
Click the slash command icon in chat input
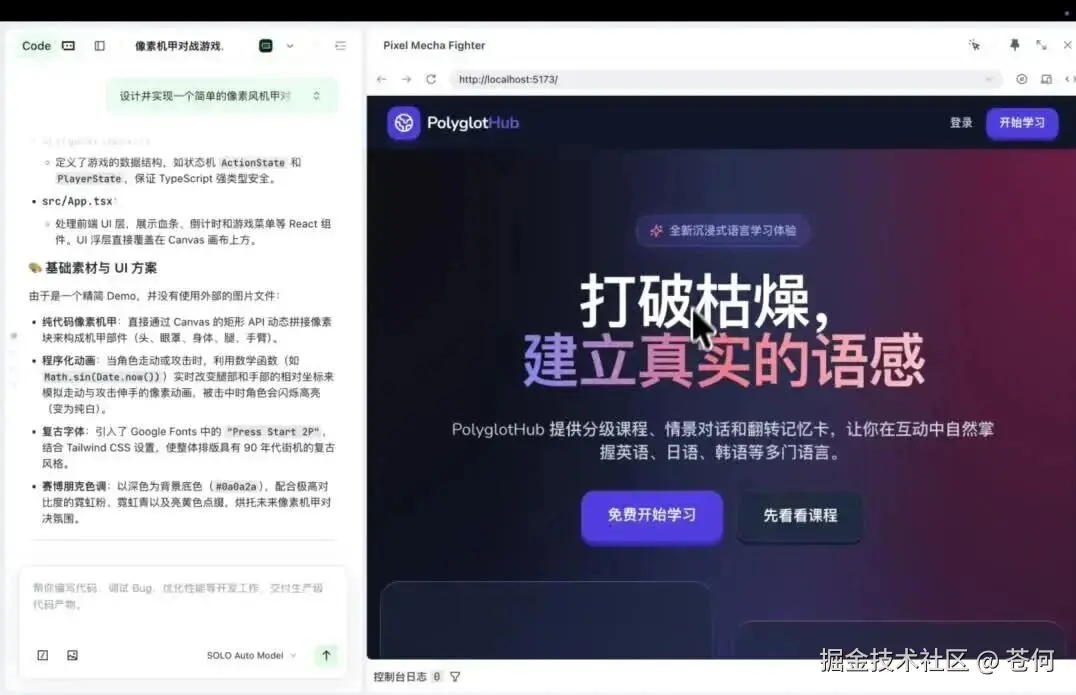click(x=43, y=656)
